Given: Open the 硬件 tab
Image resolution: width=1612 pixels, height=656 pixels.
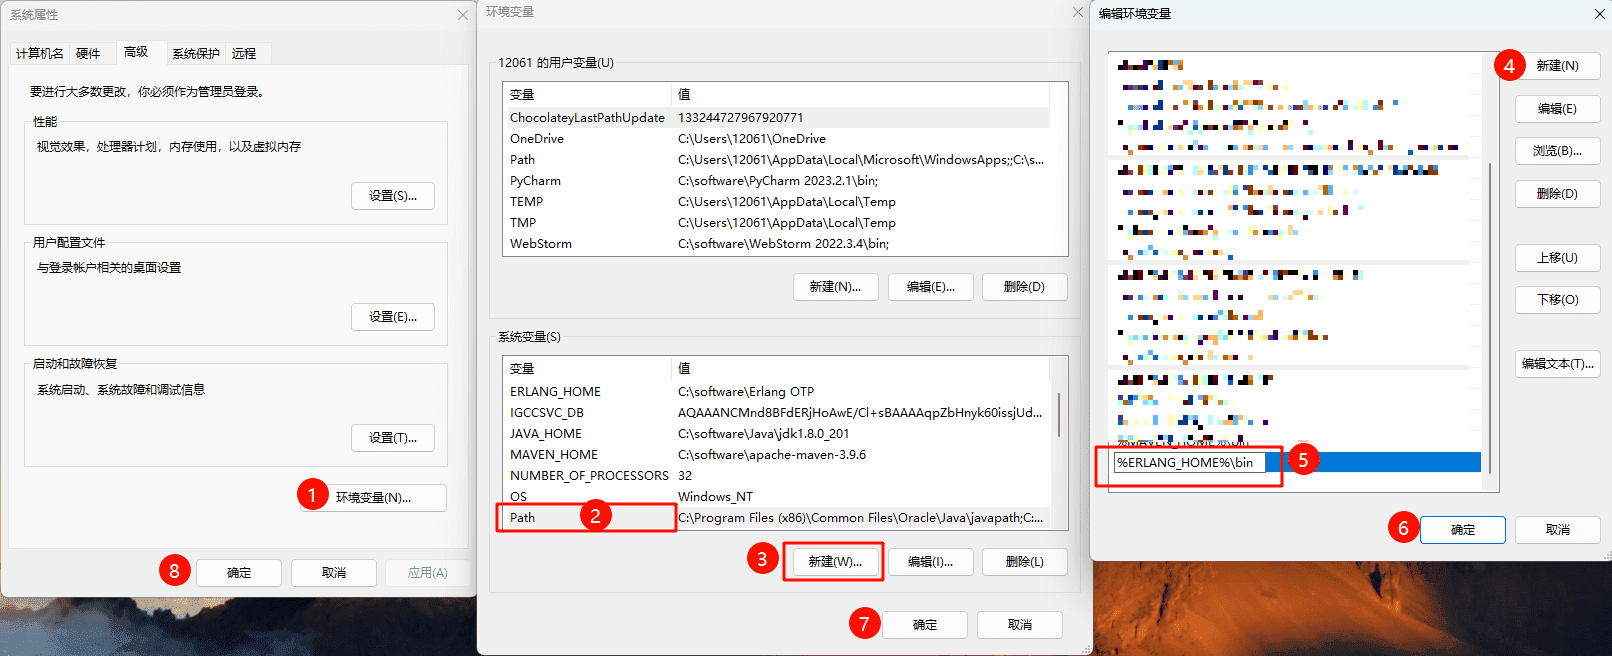Looking at the screenshot, I should pos(88,53).
